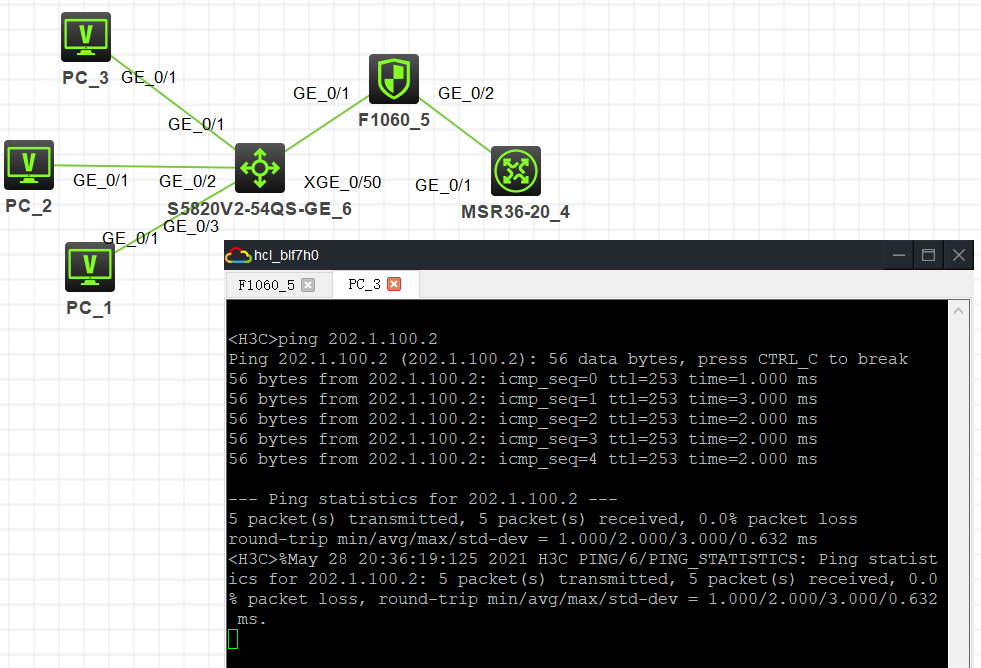Click the hcl_blf7h0 cloud logo icon
Screen dimensions: 981x668
pos(238,255)
